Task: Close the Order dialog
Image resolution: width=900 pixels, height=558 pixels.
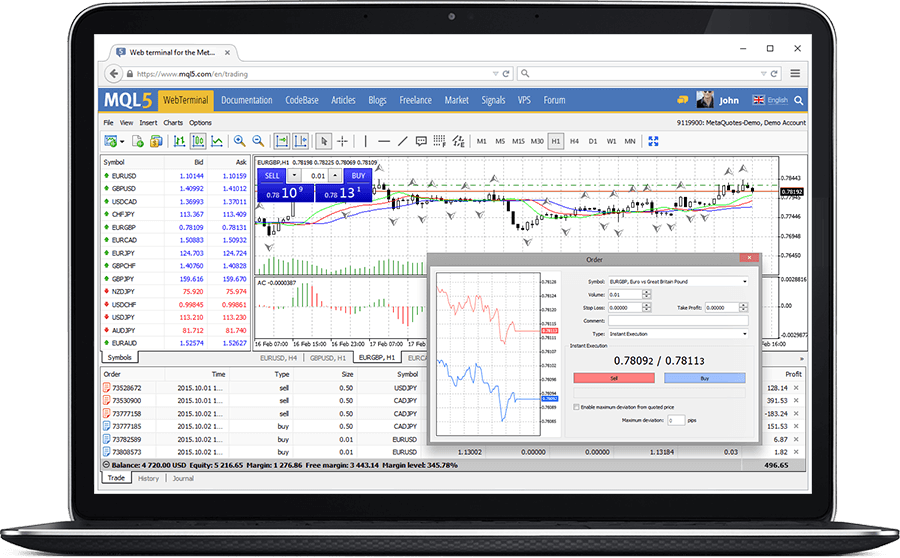Action: tap(749, 258)
